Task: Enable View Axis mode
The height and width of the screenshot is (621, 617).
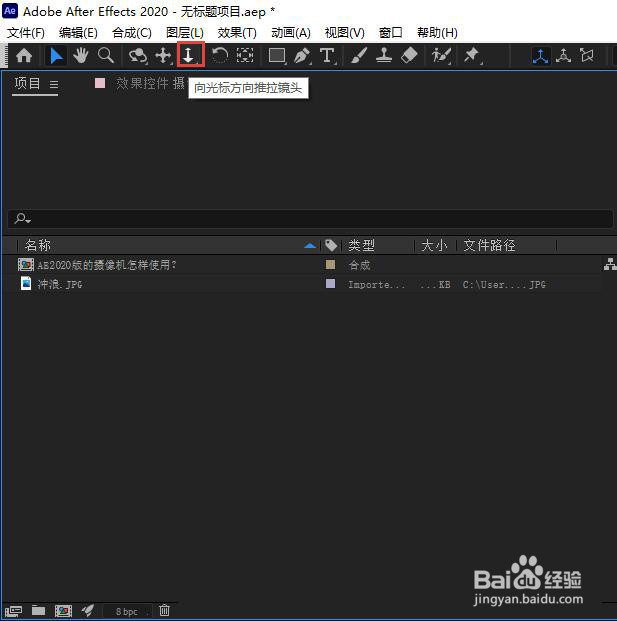Action: pos(587,55)
